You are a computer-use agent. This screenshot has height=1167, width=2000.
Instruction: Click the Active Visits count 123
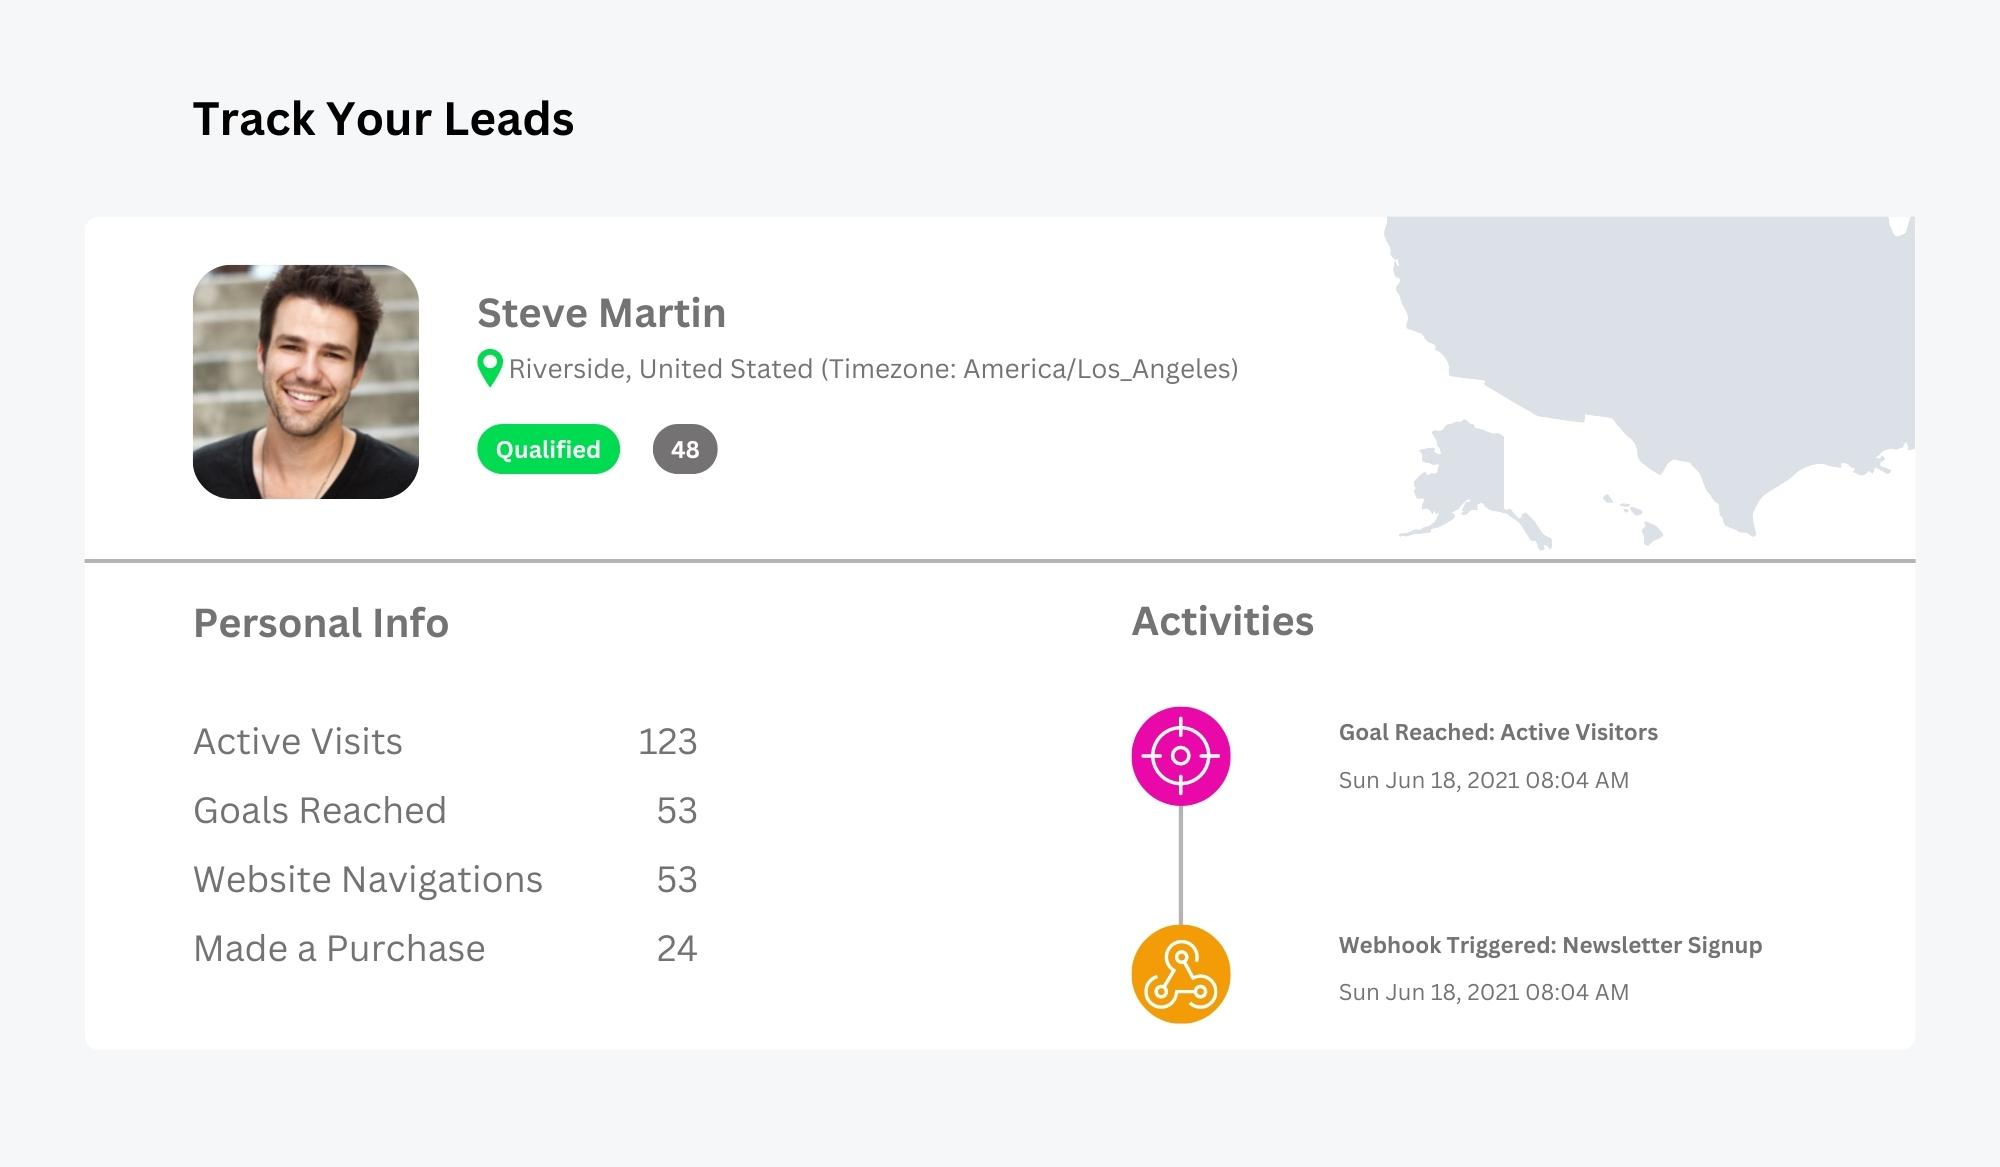tap(667, 741)
